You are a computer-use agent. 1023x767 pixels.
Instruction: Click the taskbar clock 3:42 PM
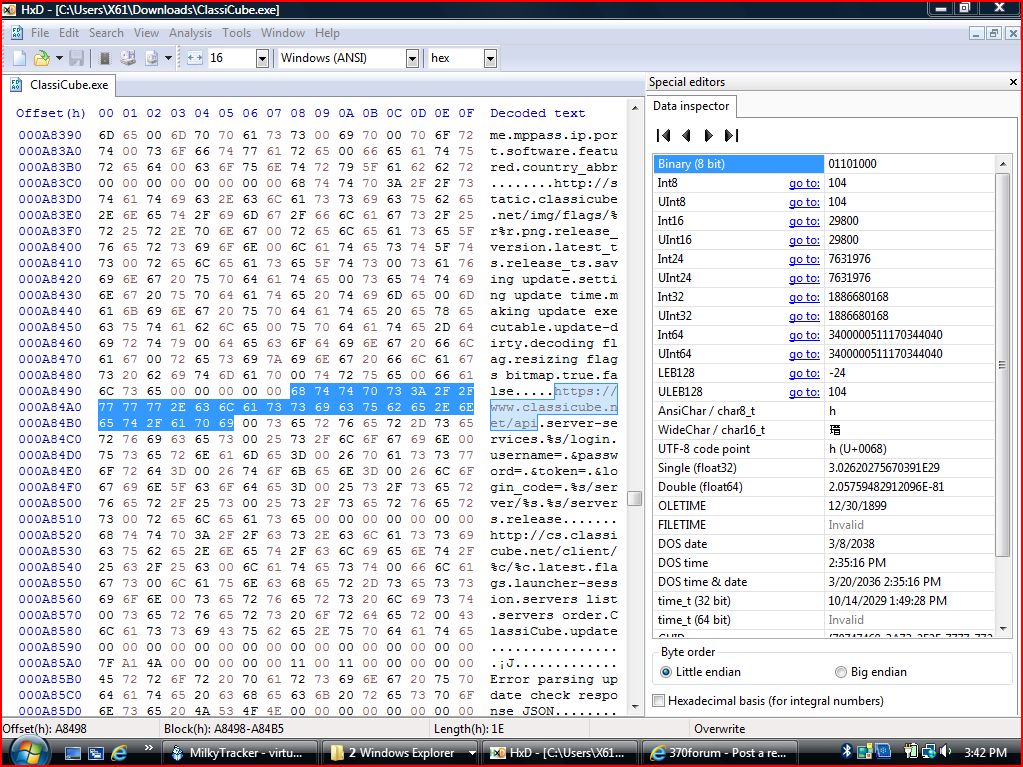985,753
